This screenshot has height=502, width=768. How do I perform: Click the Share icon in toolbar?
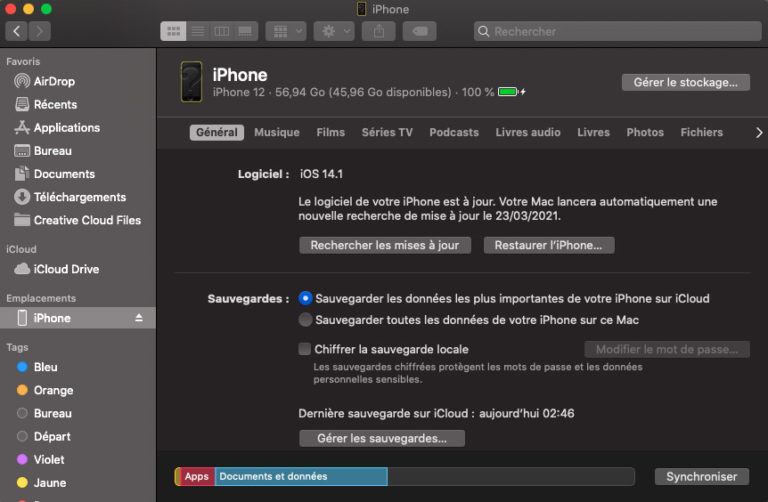[x=379, y=31]
